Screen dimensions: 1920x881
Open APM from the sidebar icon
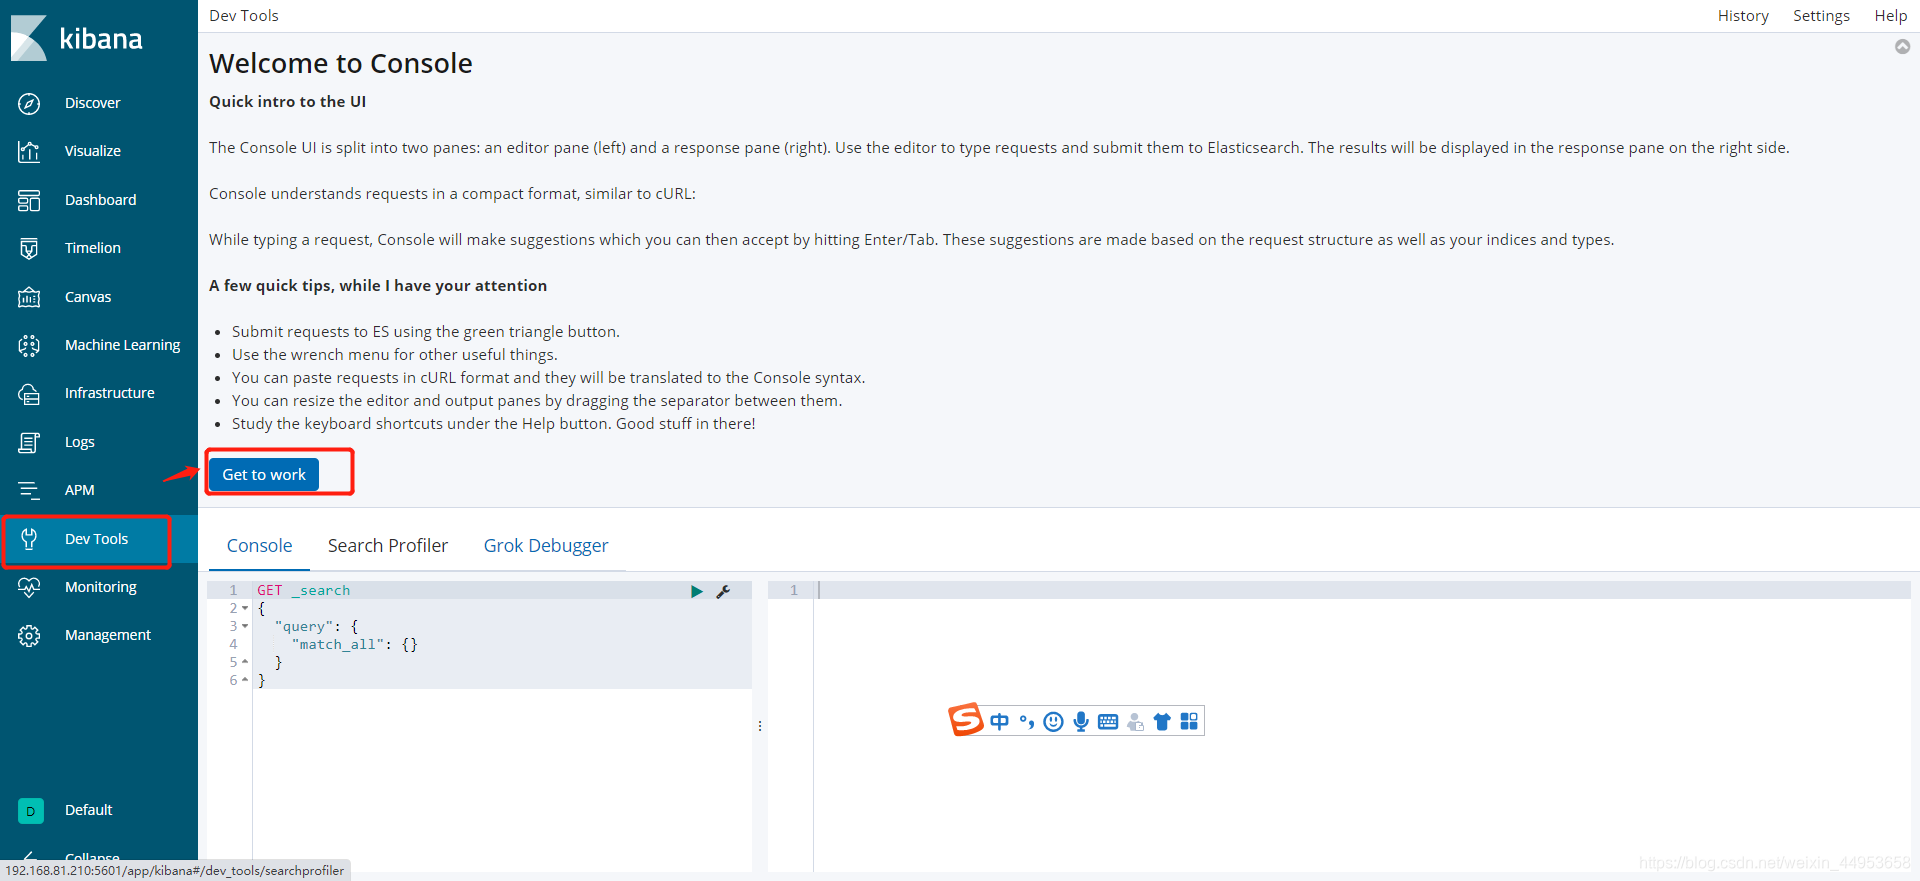(x=29, y=490)
